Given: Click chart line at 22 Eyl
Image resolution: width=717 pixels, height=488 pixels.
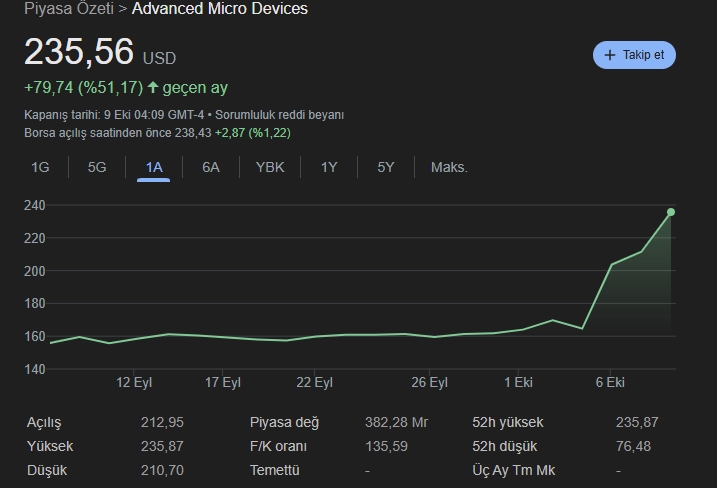Looking at the screenshot, I should (315, 337).
